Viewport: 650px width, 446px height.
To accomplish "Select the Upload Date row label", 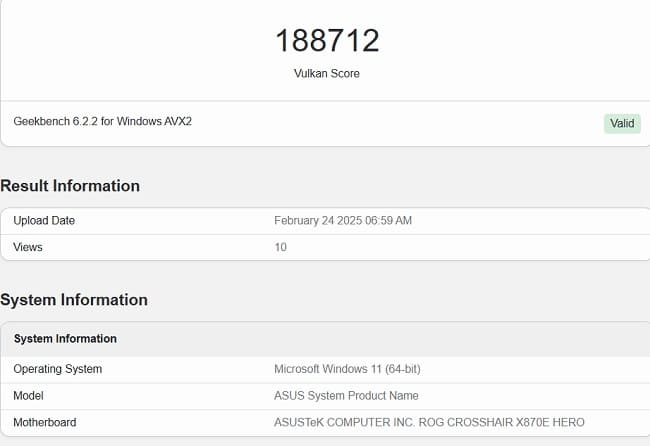I will (x=44, y=220).
